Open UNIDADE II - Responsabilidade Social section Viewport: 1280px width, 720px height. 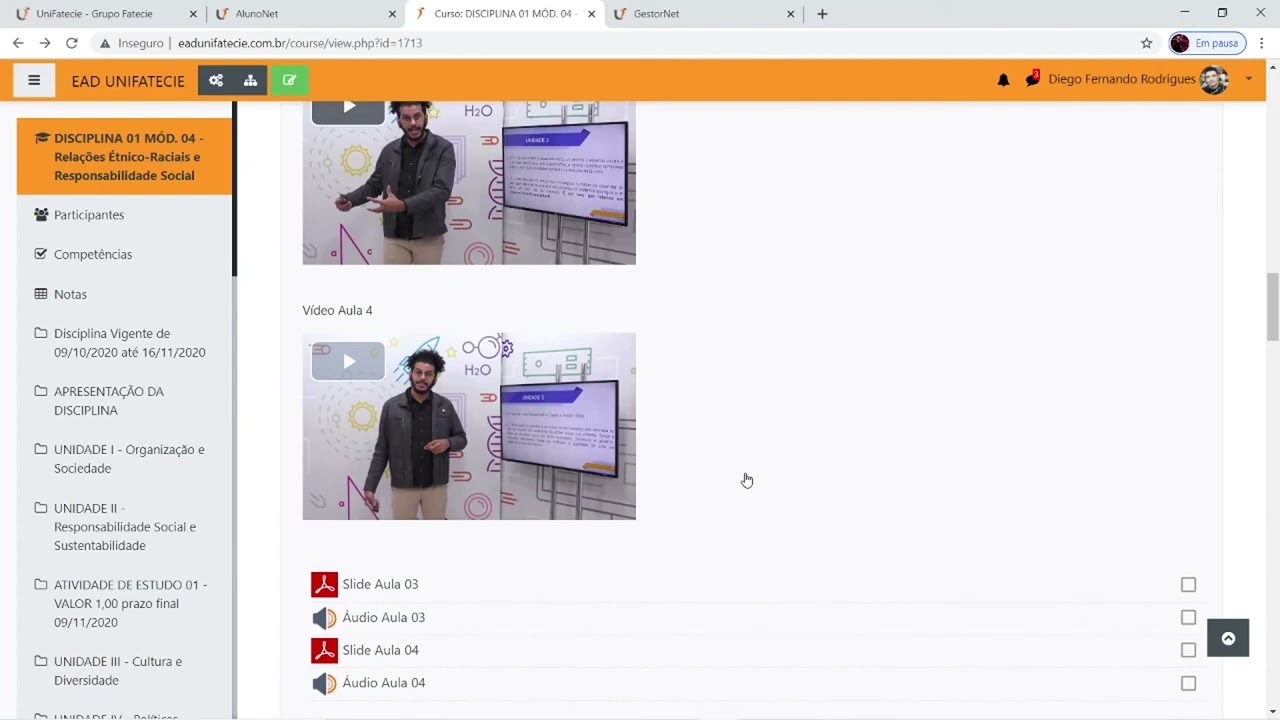click(124, 527)
